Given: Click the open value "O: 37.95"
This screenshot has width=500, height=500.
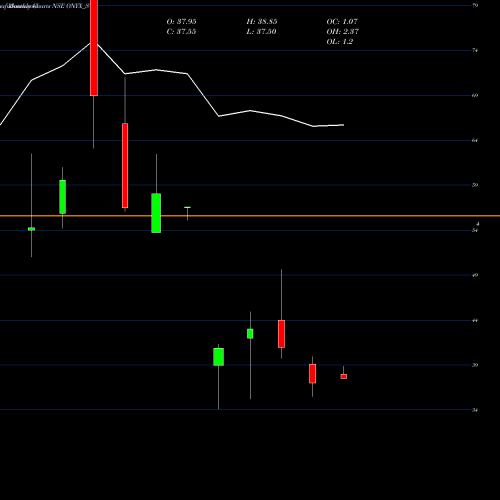Looking at the screenshot, I should point(181,22).
